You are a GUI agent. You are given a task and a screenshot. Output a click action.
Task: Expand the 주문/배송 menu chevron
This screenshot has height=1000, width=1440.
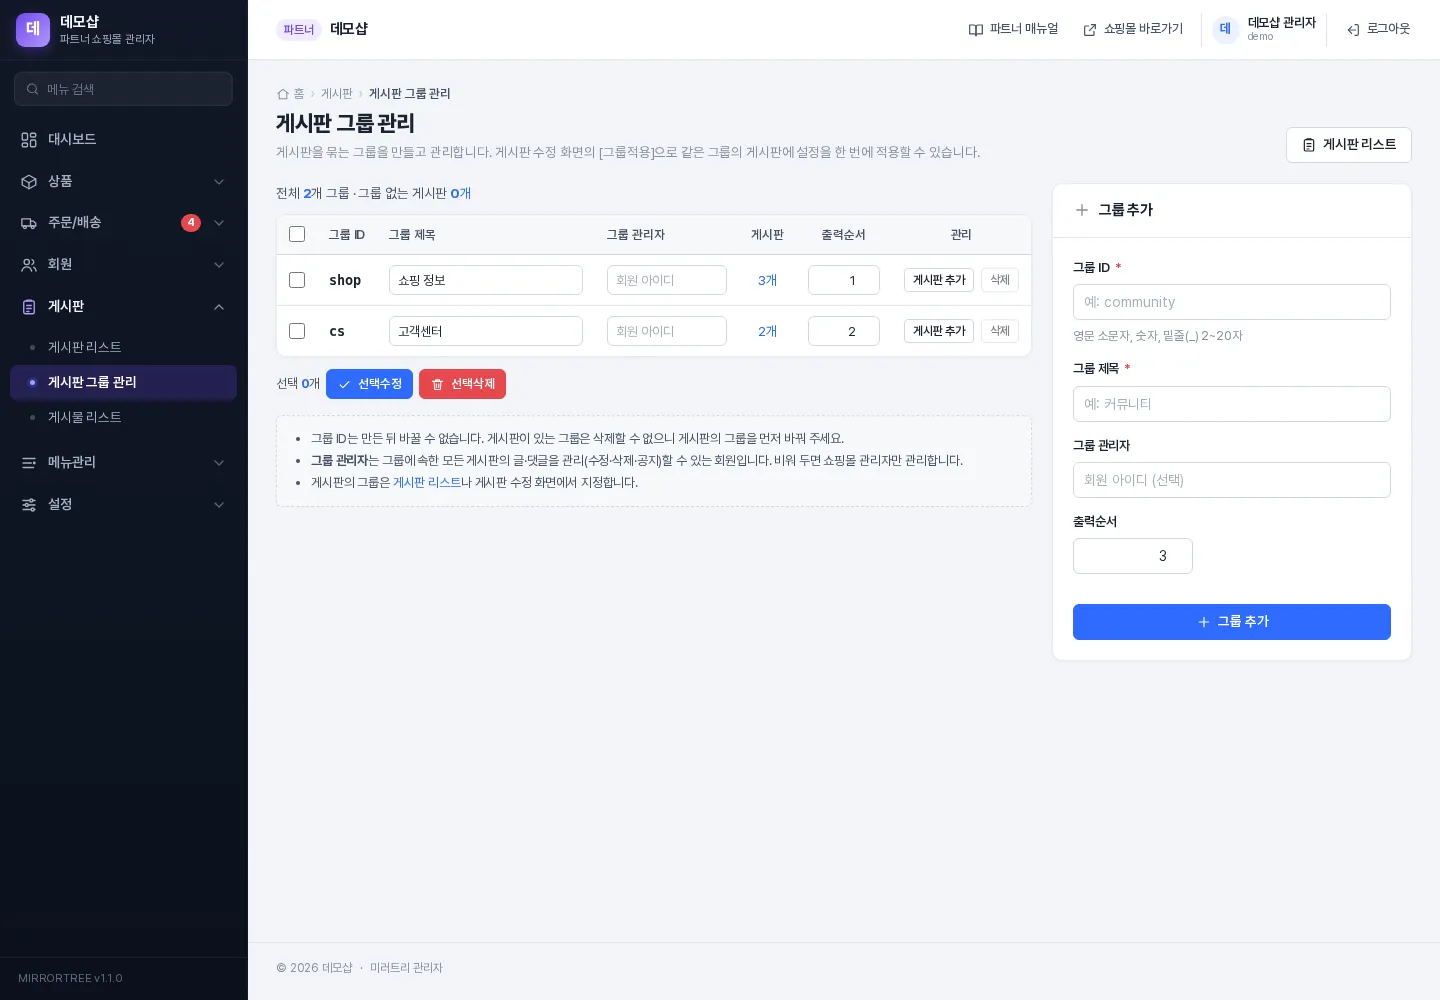(x=219, y=223)
